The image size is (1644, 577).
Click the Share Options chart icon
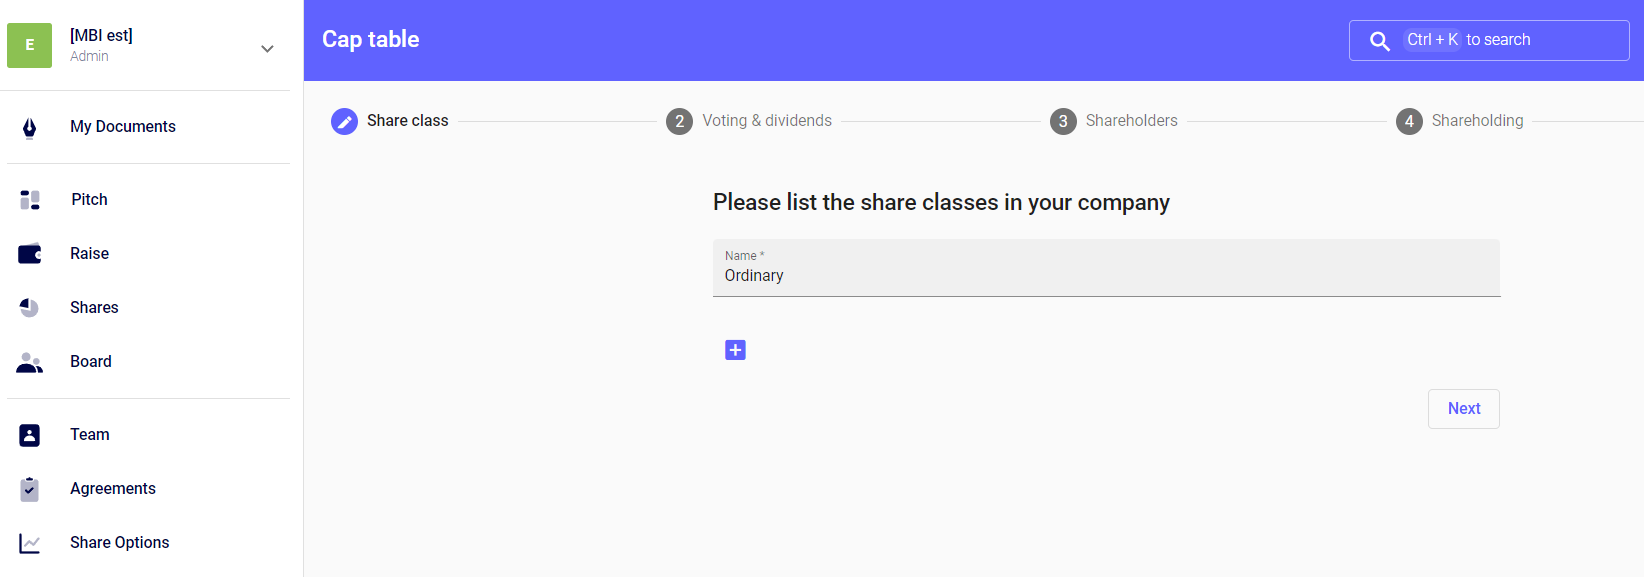click(x=30, y=543)
